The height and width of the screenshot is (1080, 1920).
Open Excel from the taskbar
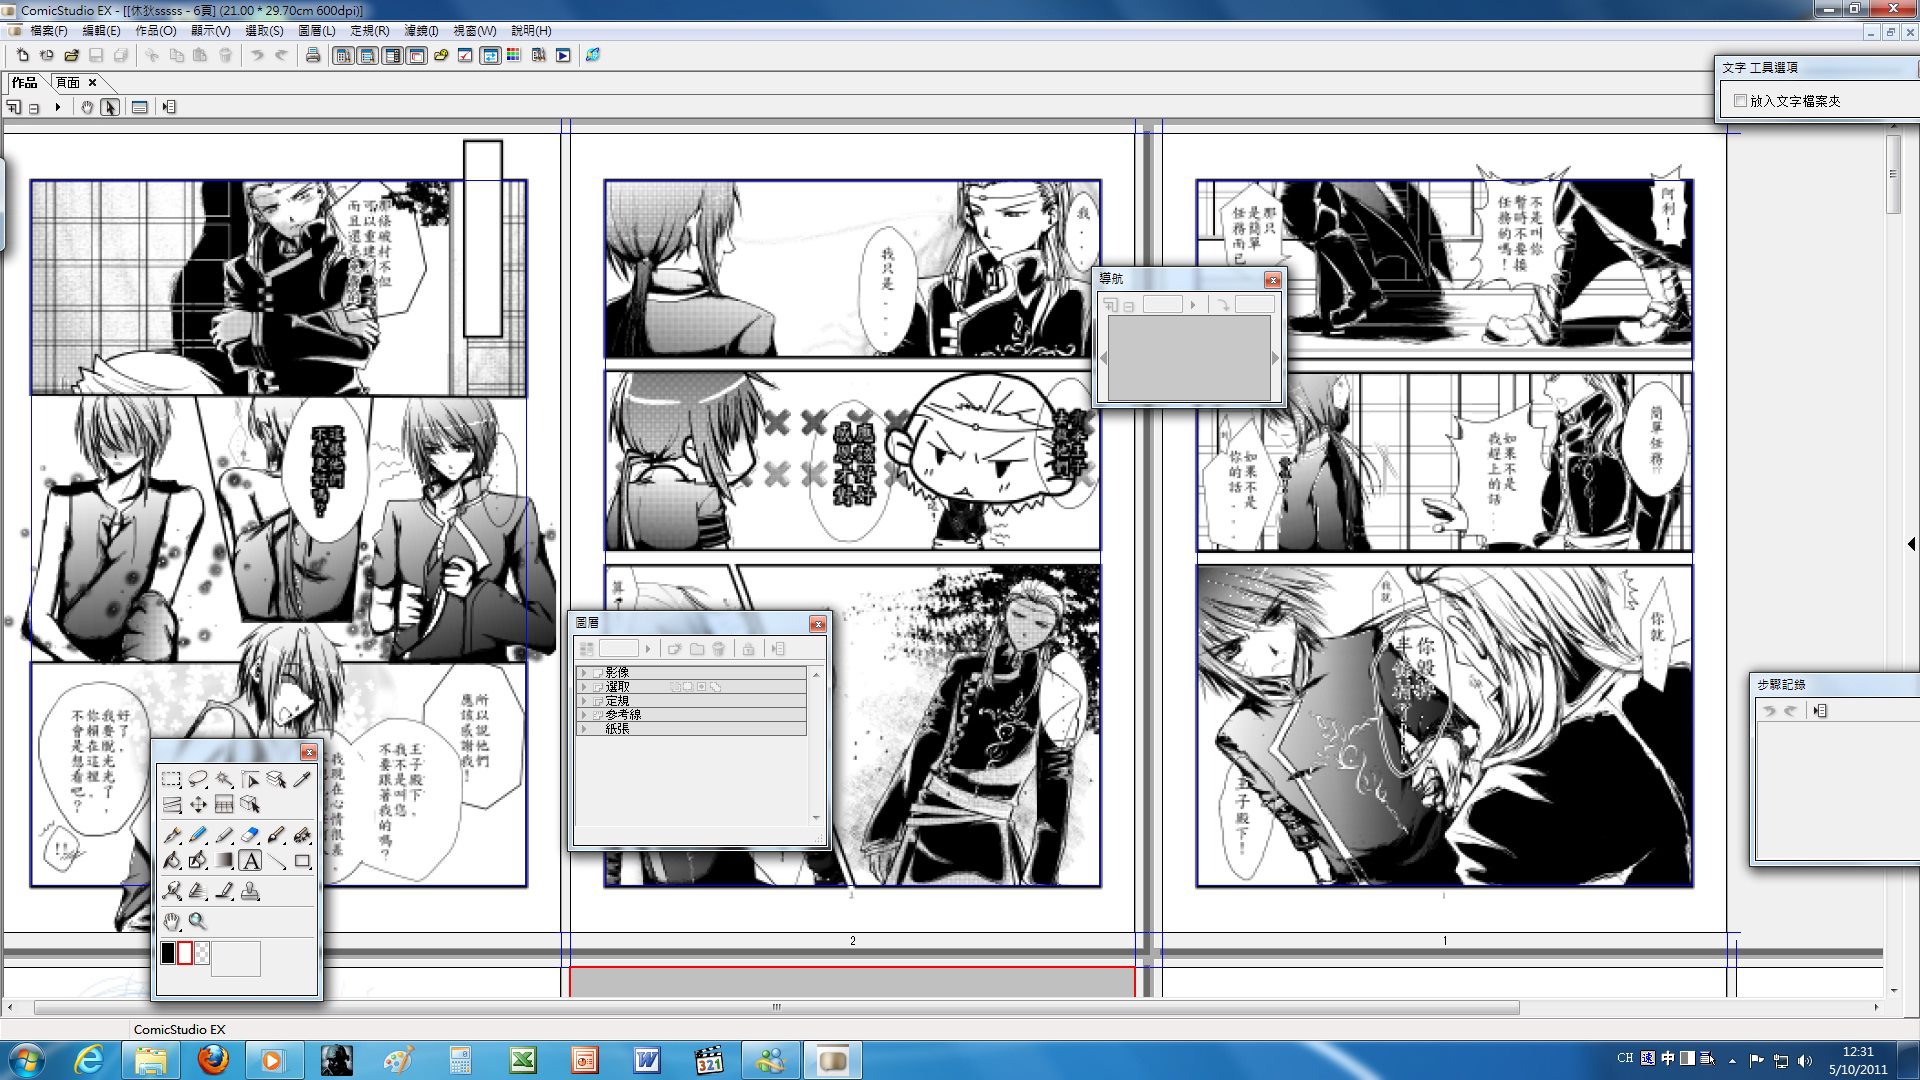[x=523, y=1060]
